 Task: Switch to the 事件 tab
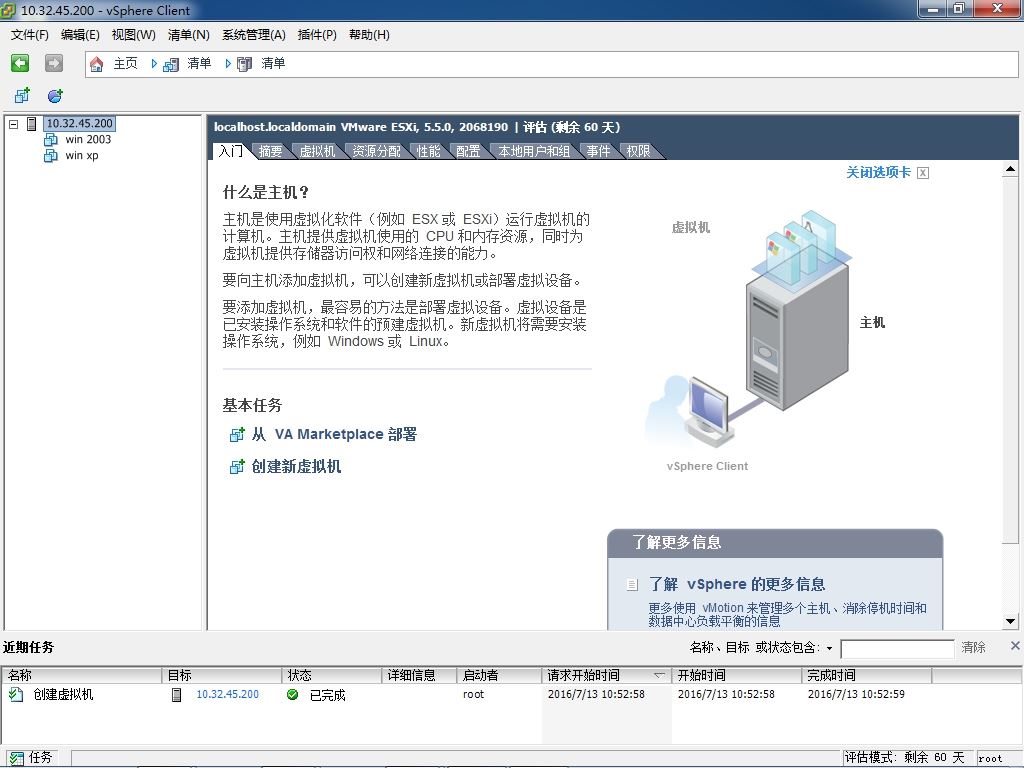pyautogui.click(x=598, y=151)
